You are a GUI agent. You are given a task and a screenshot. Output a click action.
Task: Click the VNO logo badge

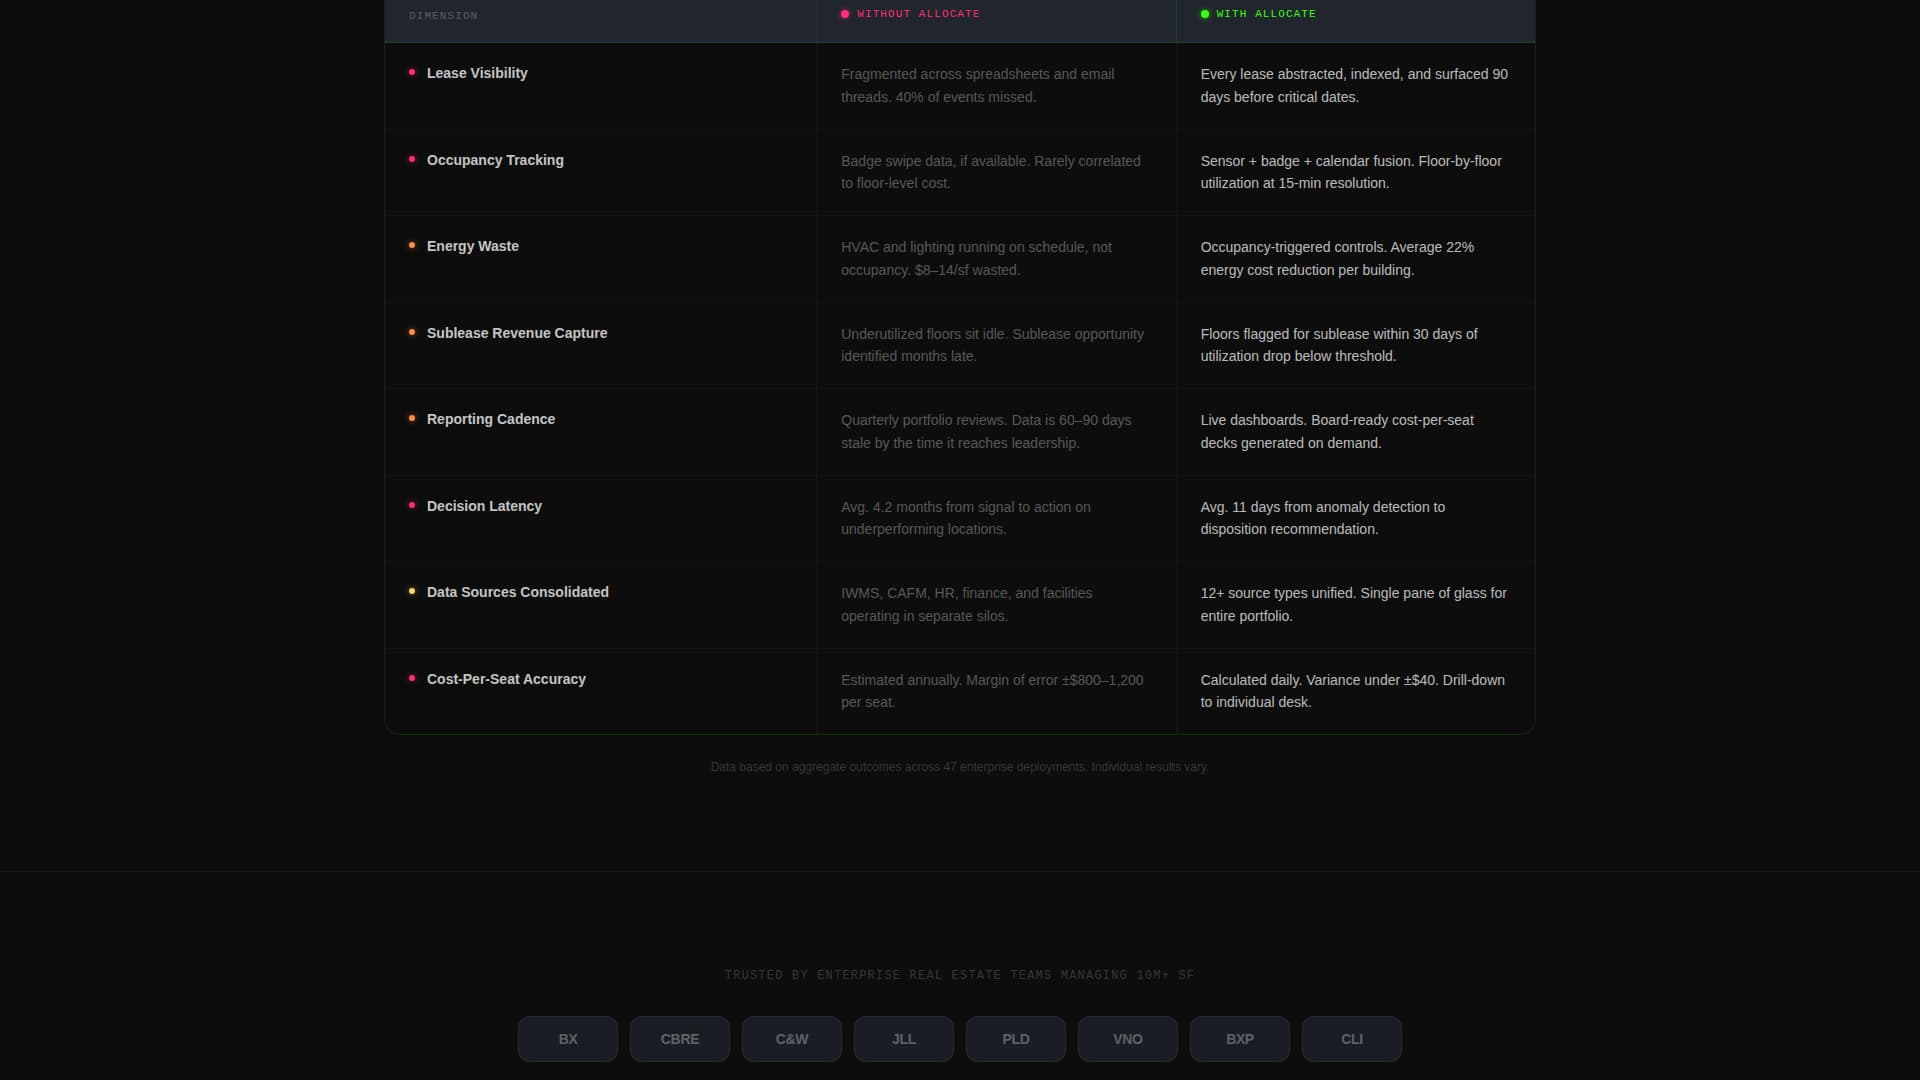[x=1127, y=1039]
